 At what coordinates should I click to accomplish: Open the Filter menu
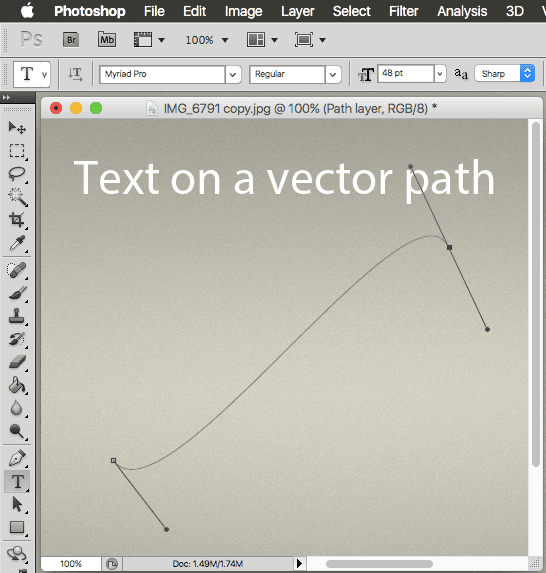[x=403, y=11]
